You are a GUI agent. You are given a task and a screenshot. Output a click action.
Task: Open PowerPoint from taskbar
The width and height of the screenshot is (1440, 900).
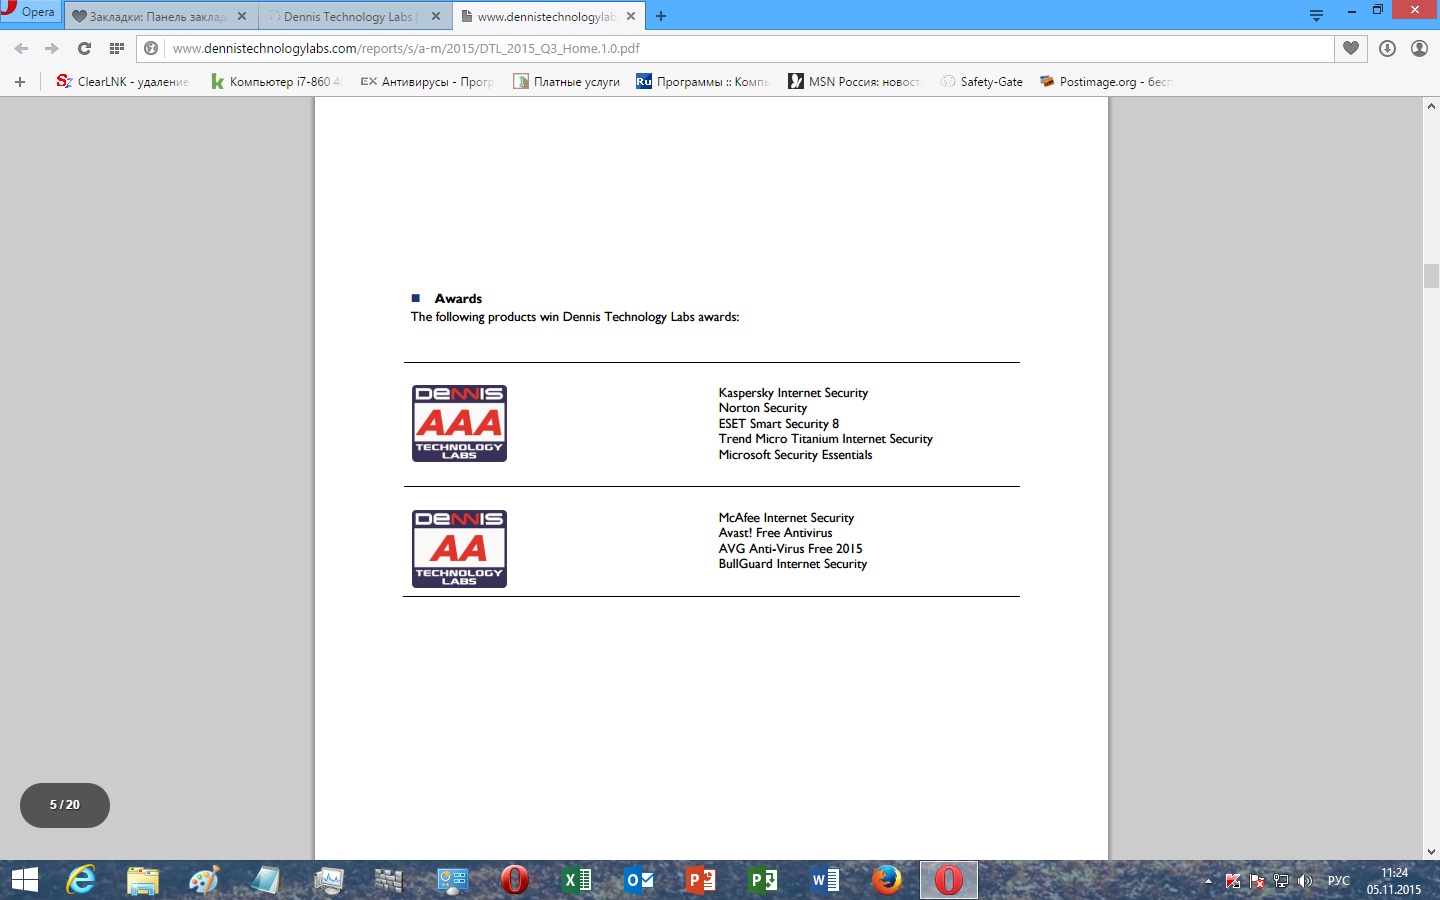[x=701, y=880]
